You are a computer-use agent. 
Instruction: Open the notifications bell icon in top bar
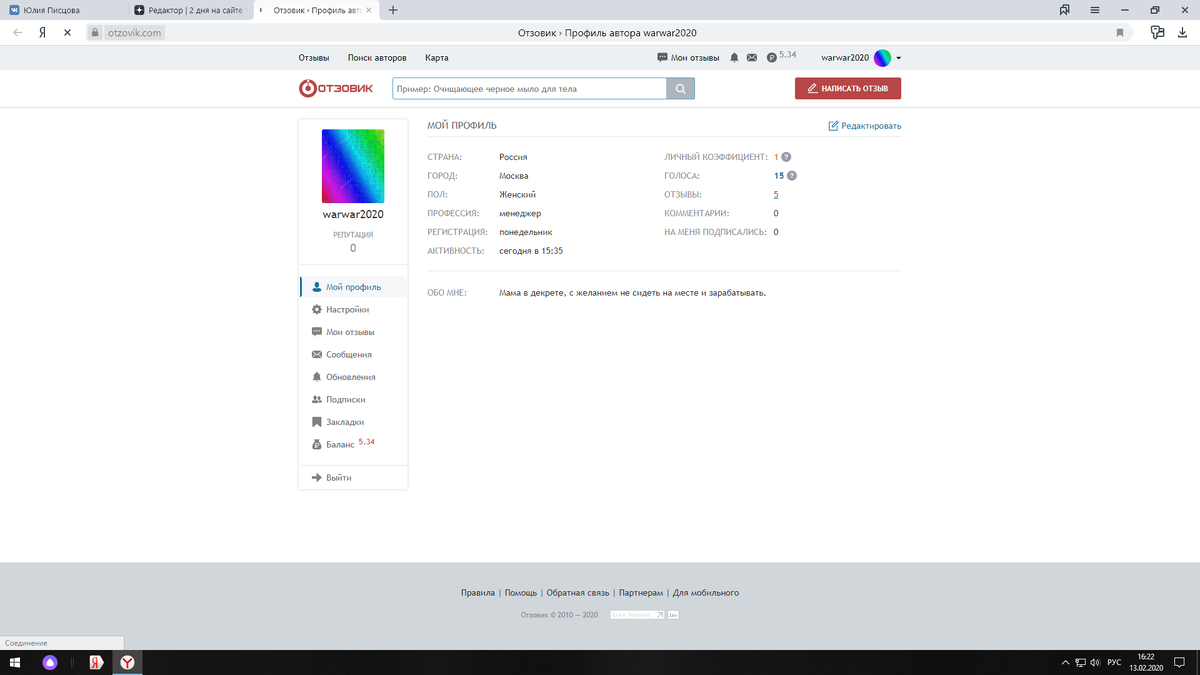click(x=734, y=58)
